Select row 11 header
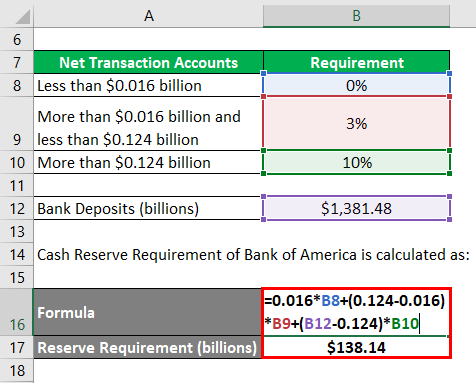Screen dimensions: 476x383 tap(17, 185)
